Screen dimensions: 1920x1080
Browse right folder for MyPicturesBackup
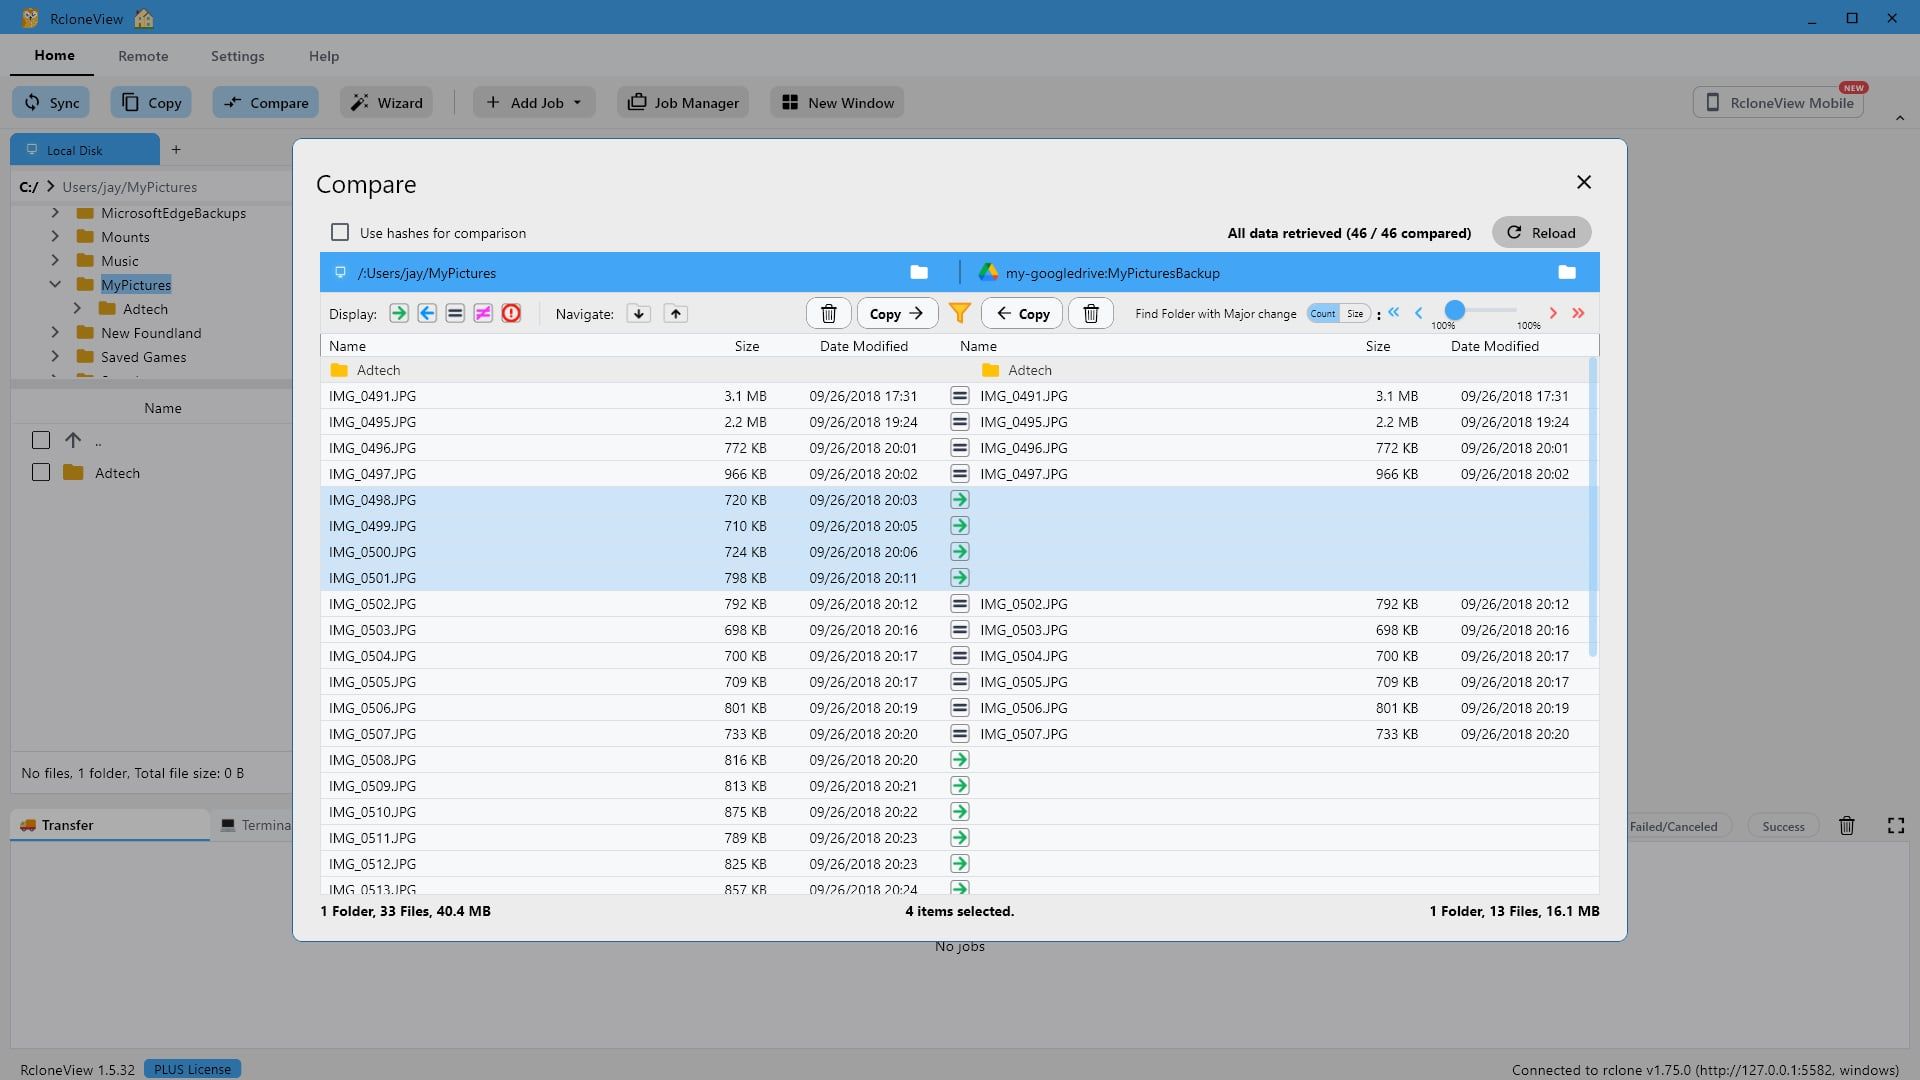[1567, 272]
